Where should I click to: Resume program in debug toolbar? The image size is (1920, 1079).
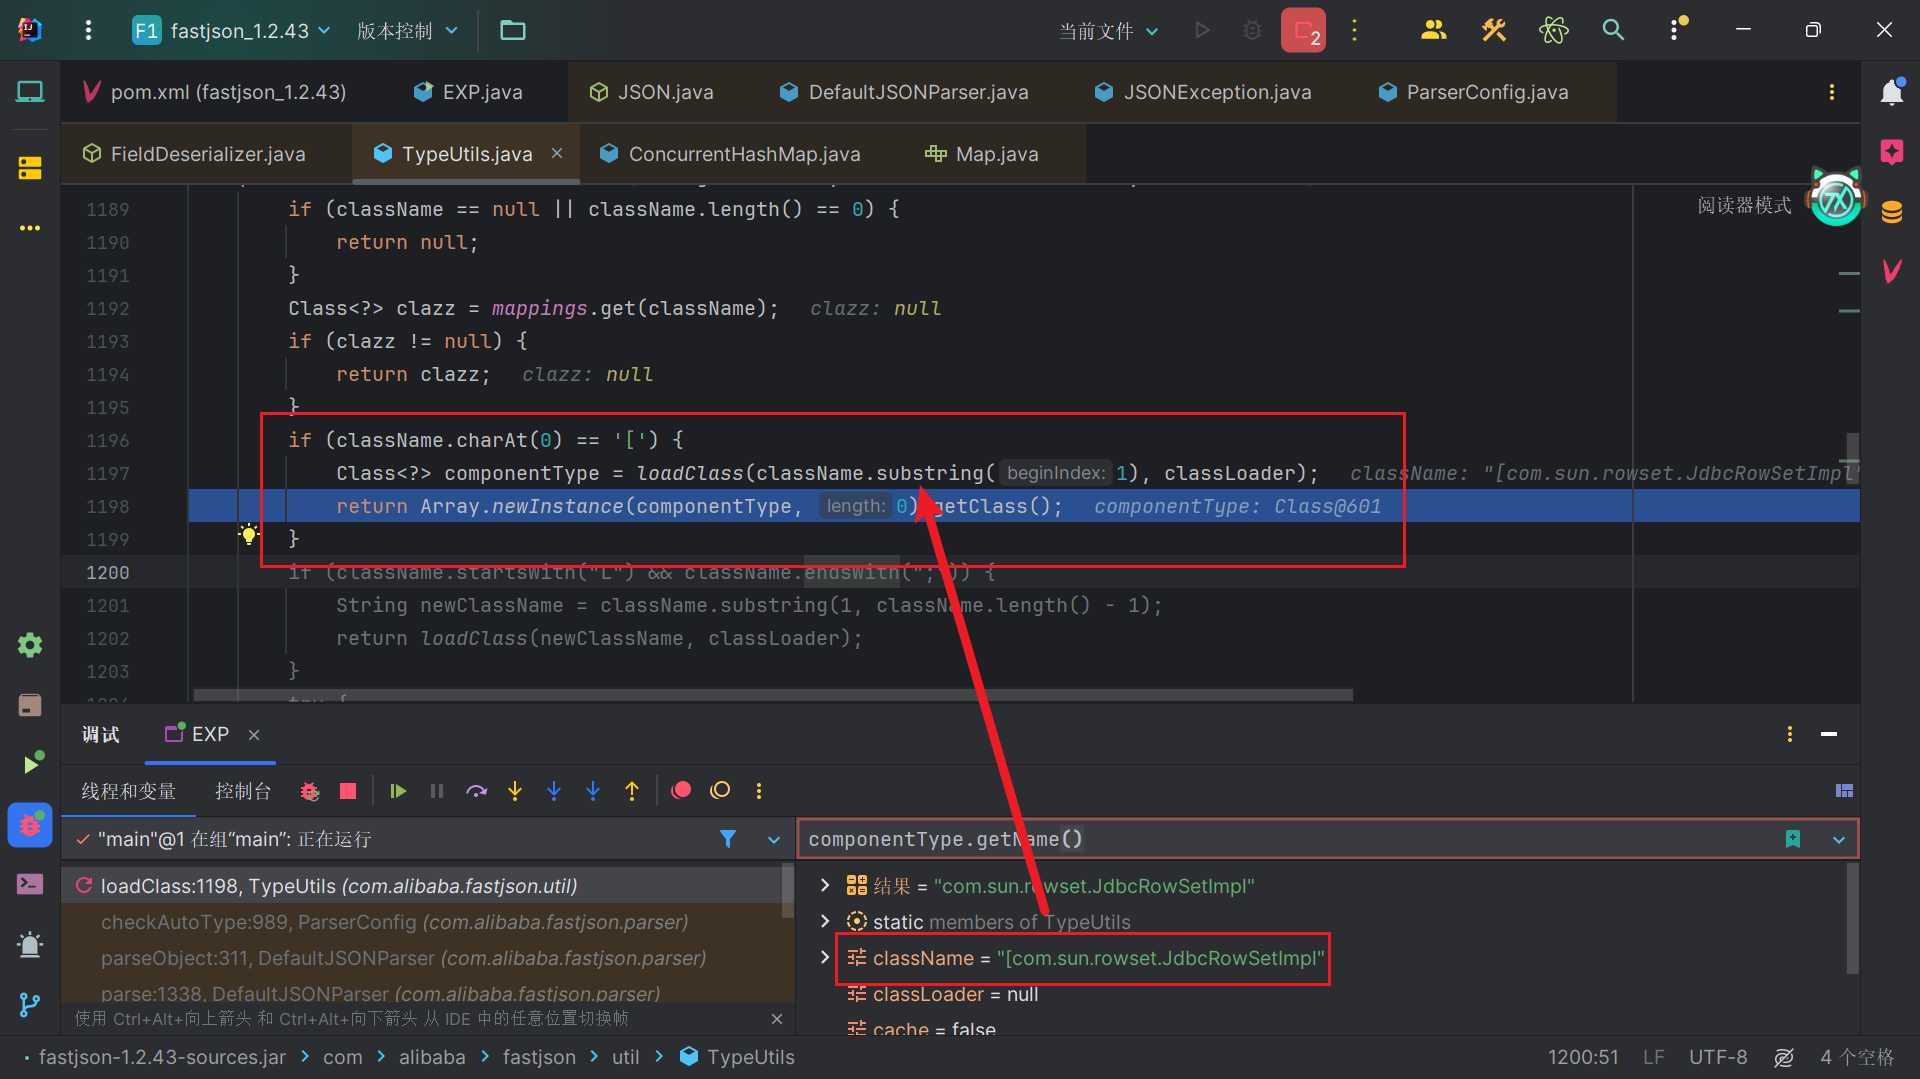tap(398, 791)
